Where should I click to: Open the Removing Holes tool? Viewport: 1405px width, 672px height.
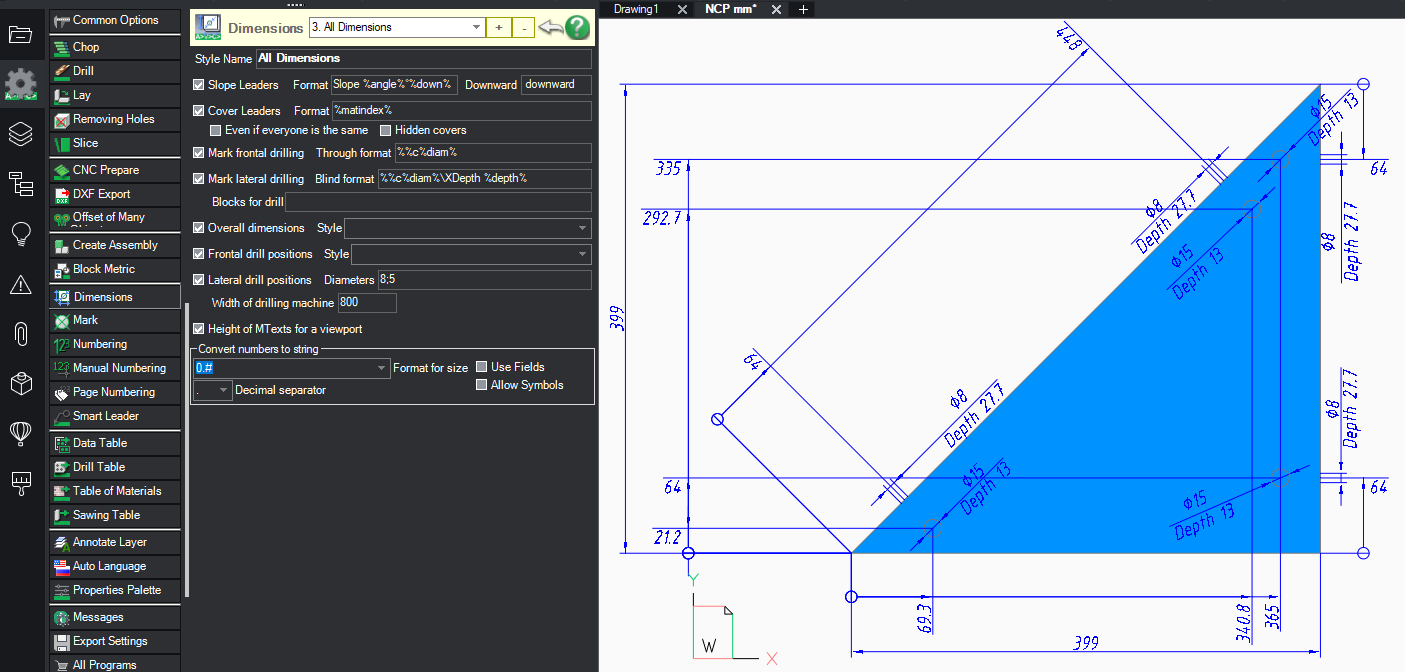(x=115, y=119)
